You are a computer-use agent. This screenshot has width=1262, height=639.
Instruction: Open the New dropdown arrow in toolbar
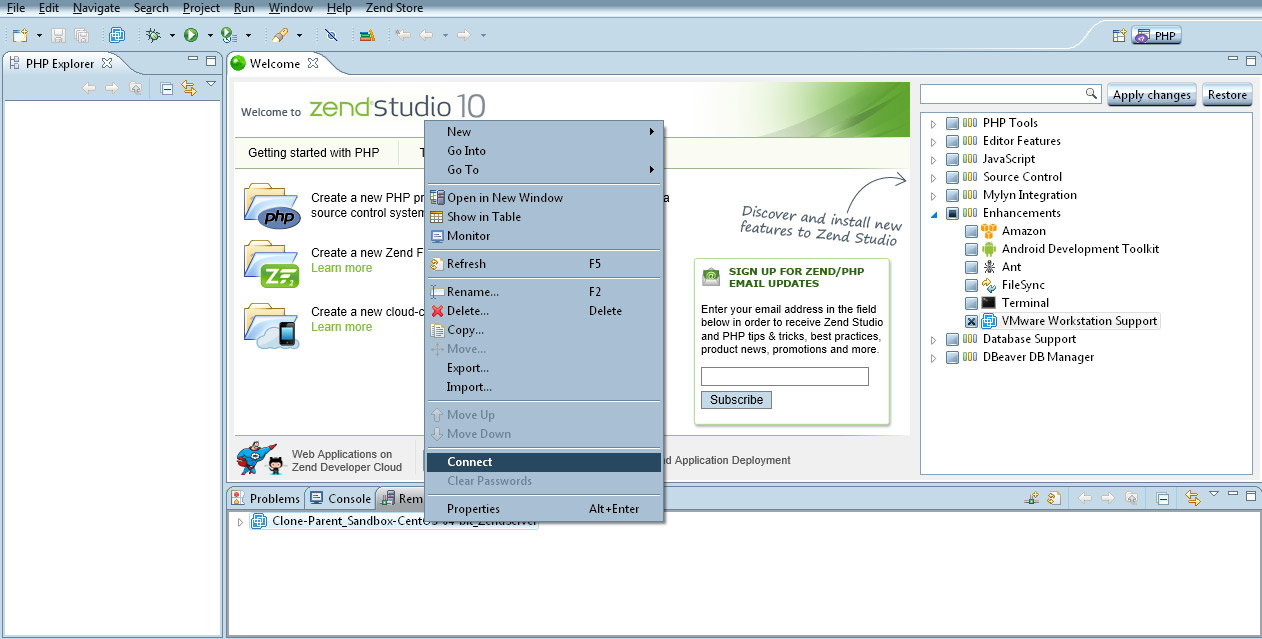coord(39,35)
